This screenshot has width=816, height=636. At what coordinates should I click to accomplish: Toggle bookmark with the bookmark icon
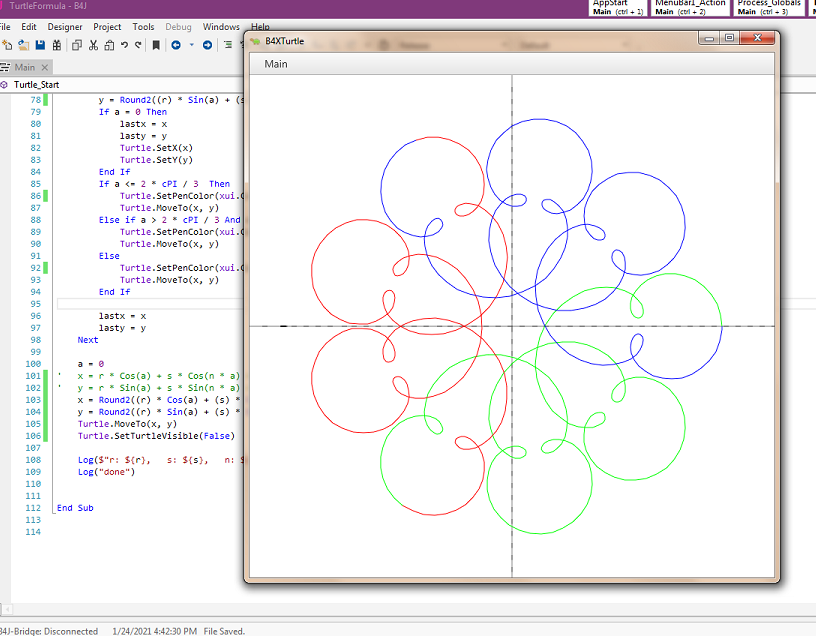click(x=156, y=45)
